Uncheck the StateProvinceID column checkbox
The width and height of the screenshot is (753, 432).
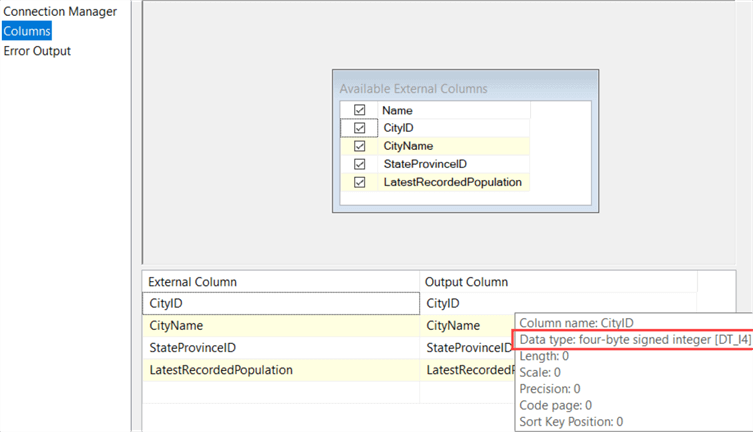[359, 164]
